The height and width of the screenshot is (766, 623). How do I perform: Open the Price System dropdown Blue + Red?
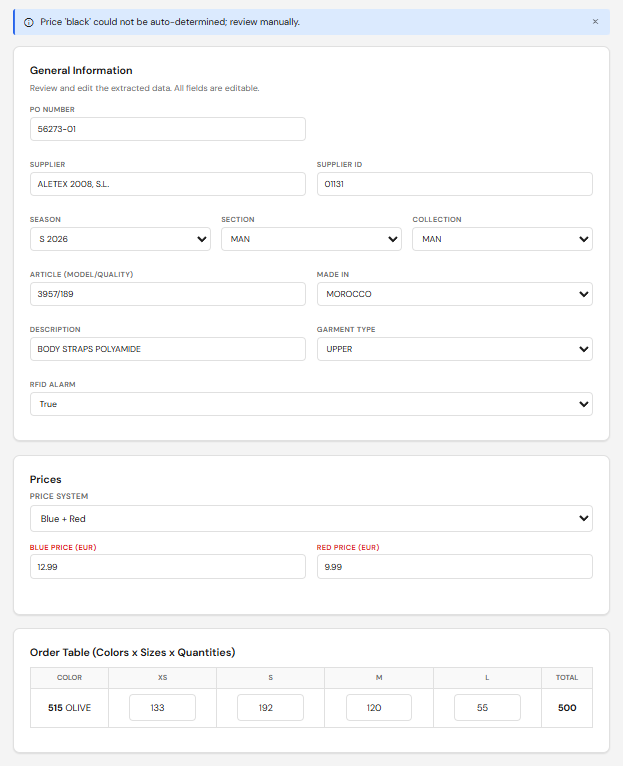click(311, 518)
